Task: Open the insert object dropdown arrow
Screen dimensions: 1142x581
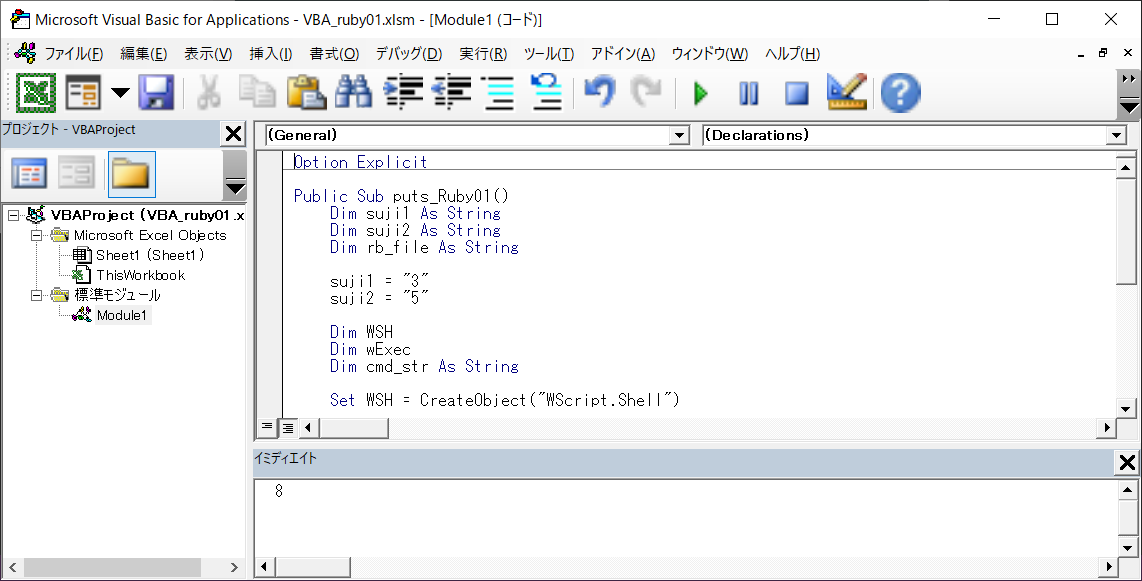Action: [x=120, y=93]
